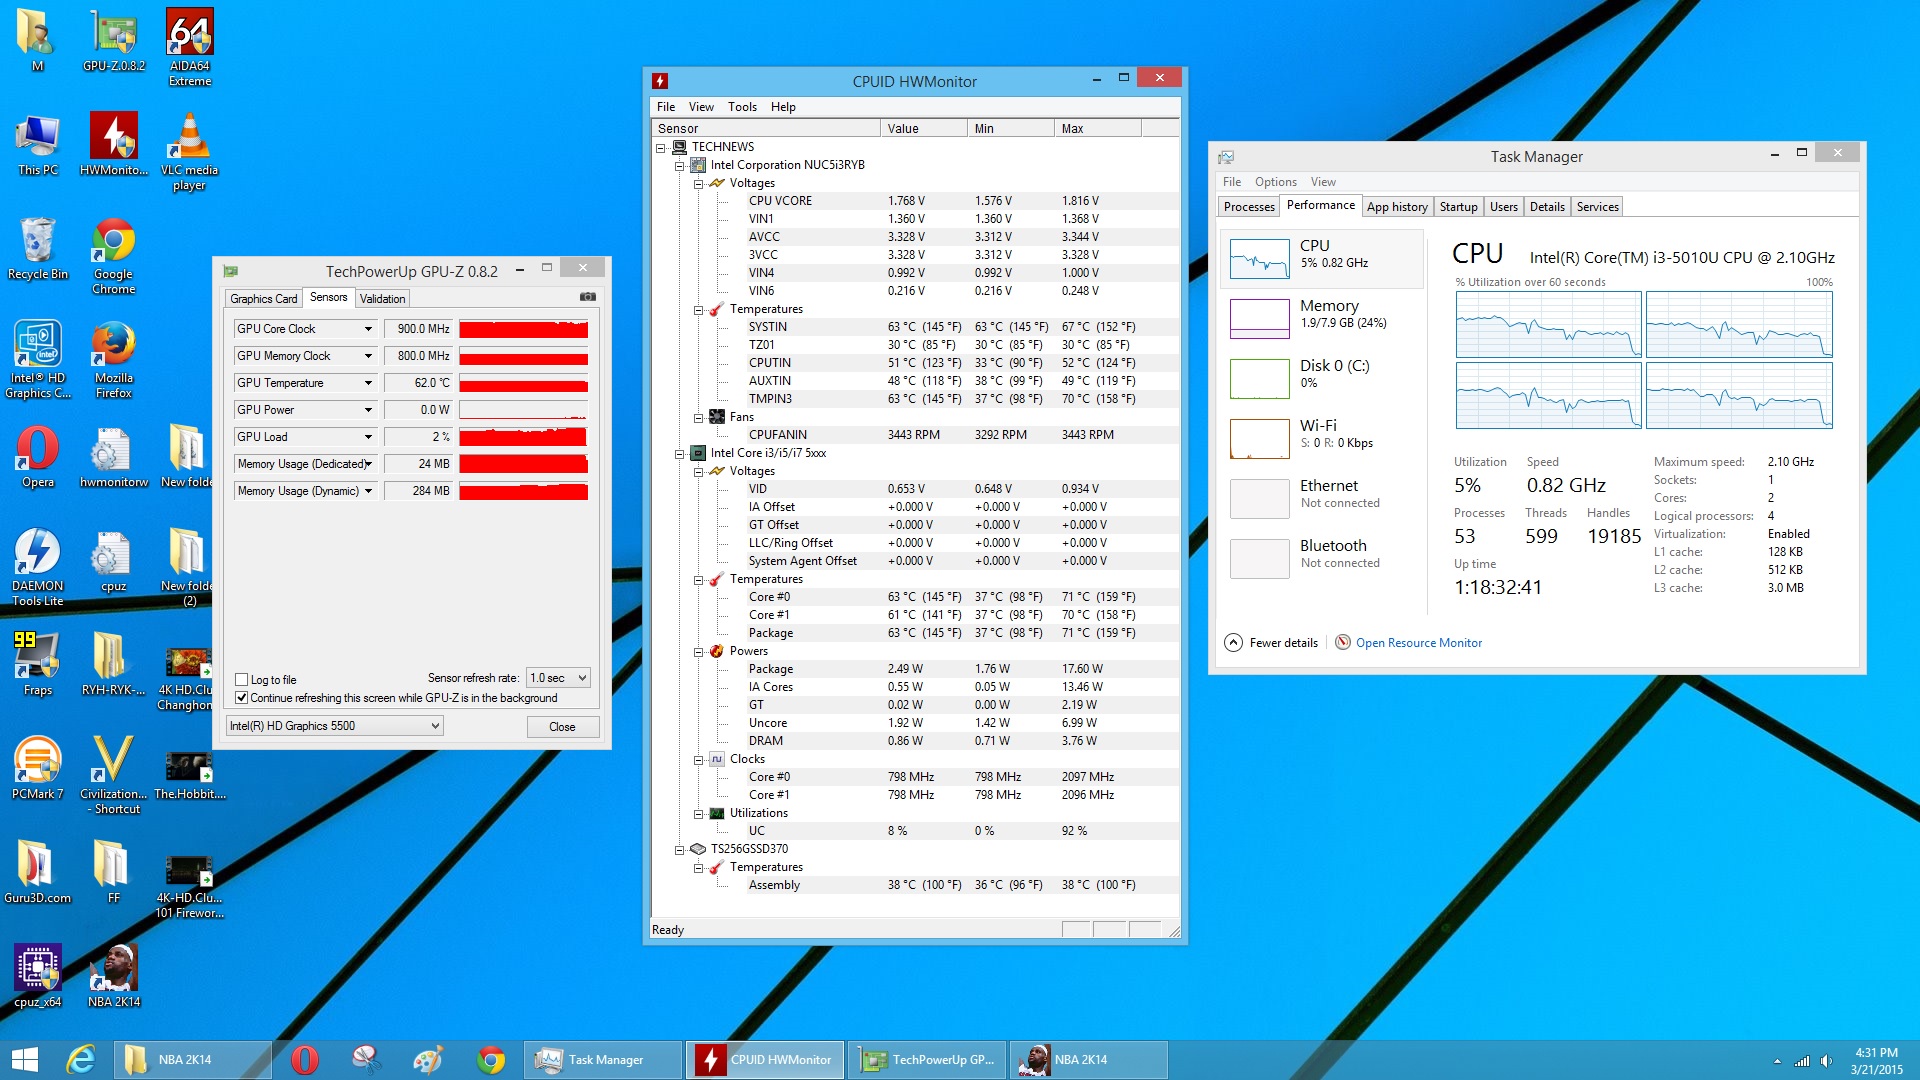Image resolution: width=1920 pixels, height=1080 pixels.
Task: Click the GPU Load red graph
Action: [523, 437]
